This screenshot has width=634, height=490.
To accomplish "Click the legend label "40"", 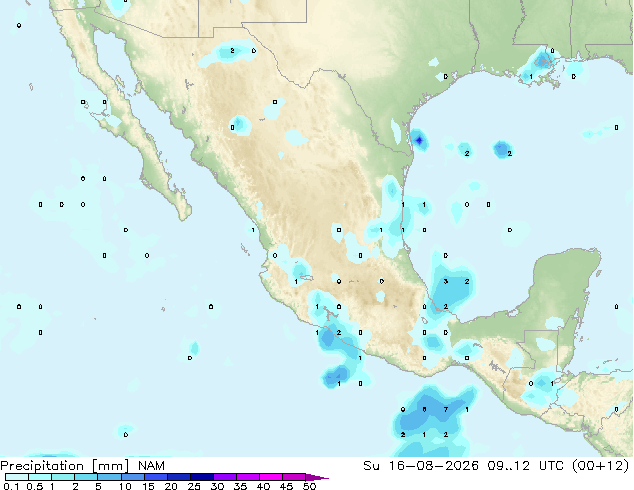I will pyautogui.click(x=263, y=486).
